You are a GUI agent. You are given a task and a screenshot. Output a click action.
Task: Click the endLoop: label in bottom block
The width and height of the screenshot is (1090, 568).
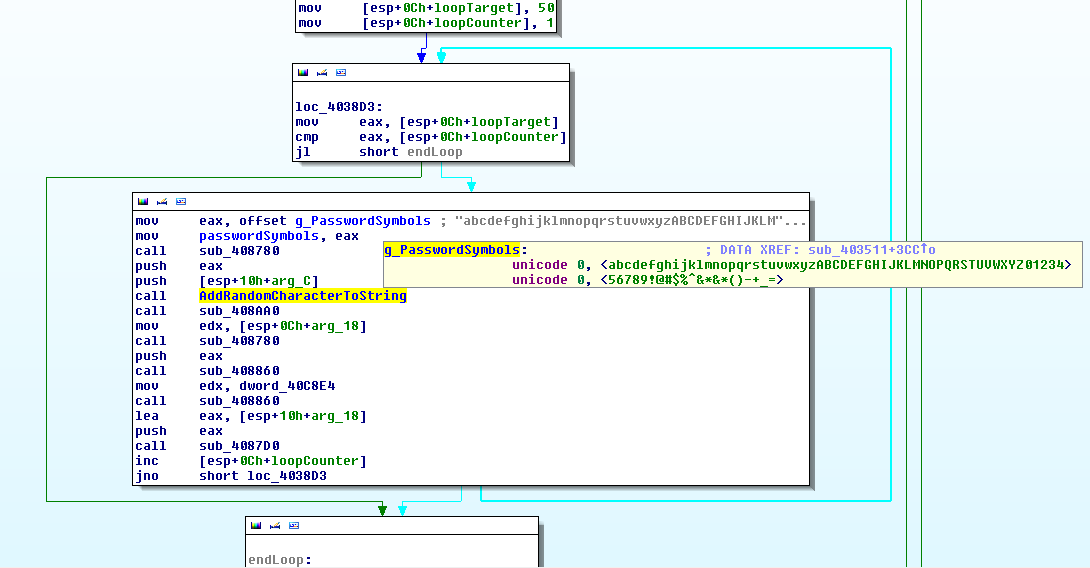(x=280, y=560)
